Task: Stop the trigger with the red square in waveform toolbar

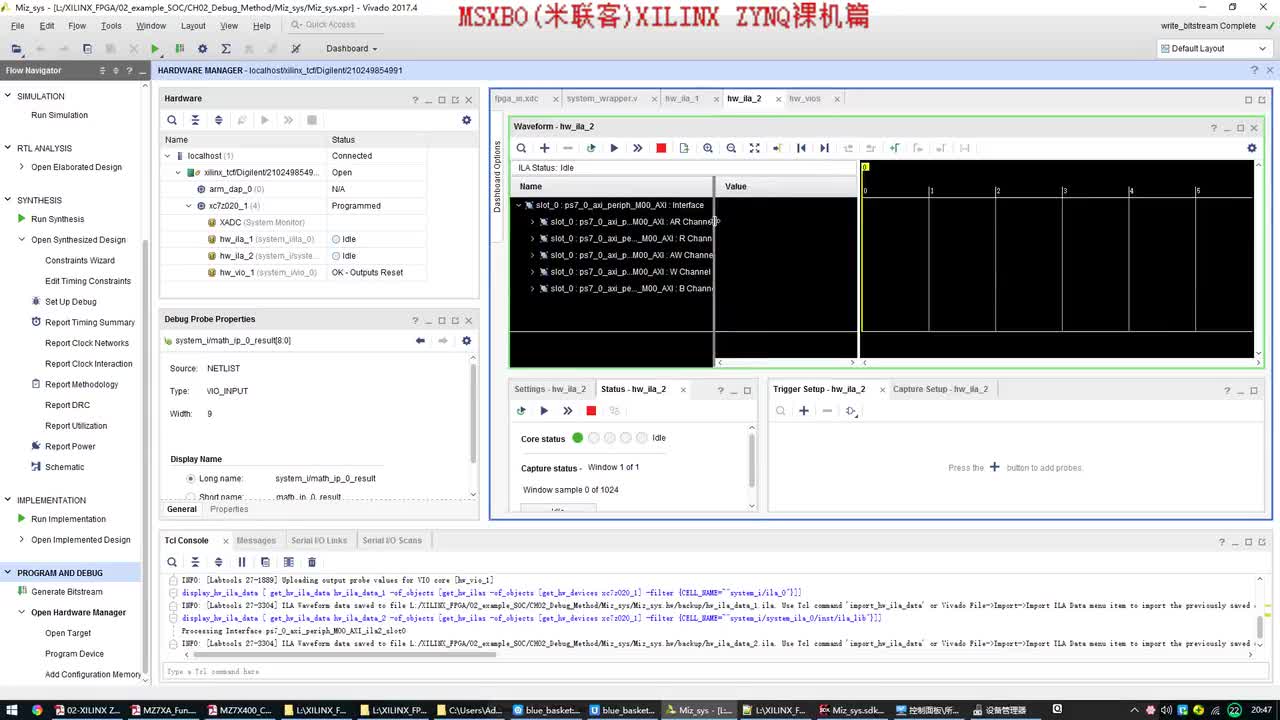Action: (x=661, y=148)
